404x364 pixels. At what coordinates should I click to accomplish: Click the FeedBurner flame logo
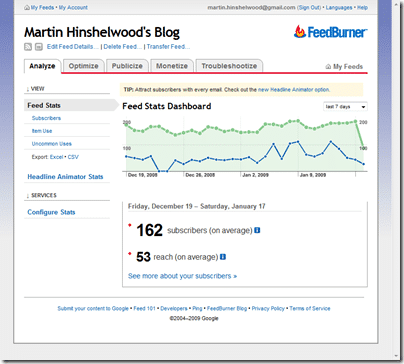[300, 32]
